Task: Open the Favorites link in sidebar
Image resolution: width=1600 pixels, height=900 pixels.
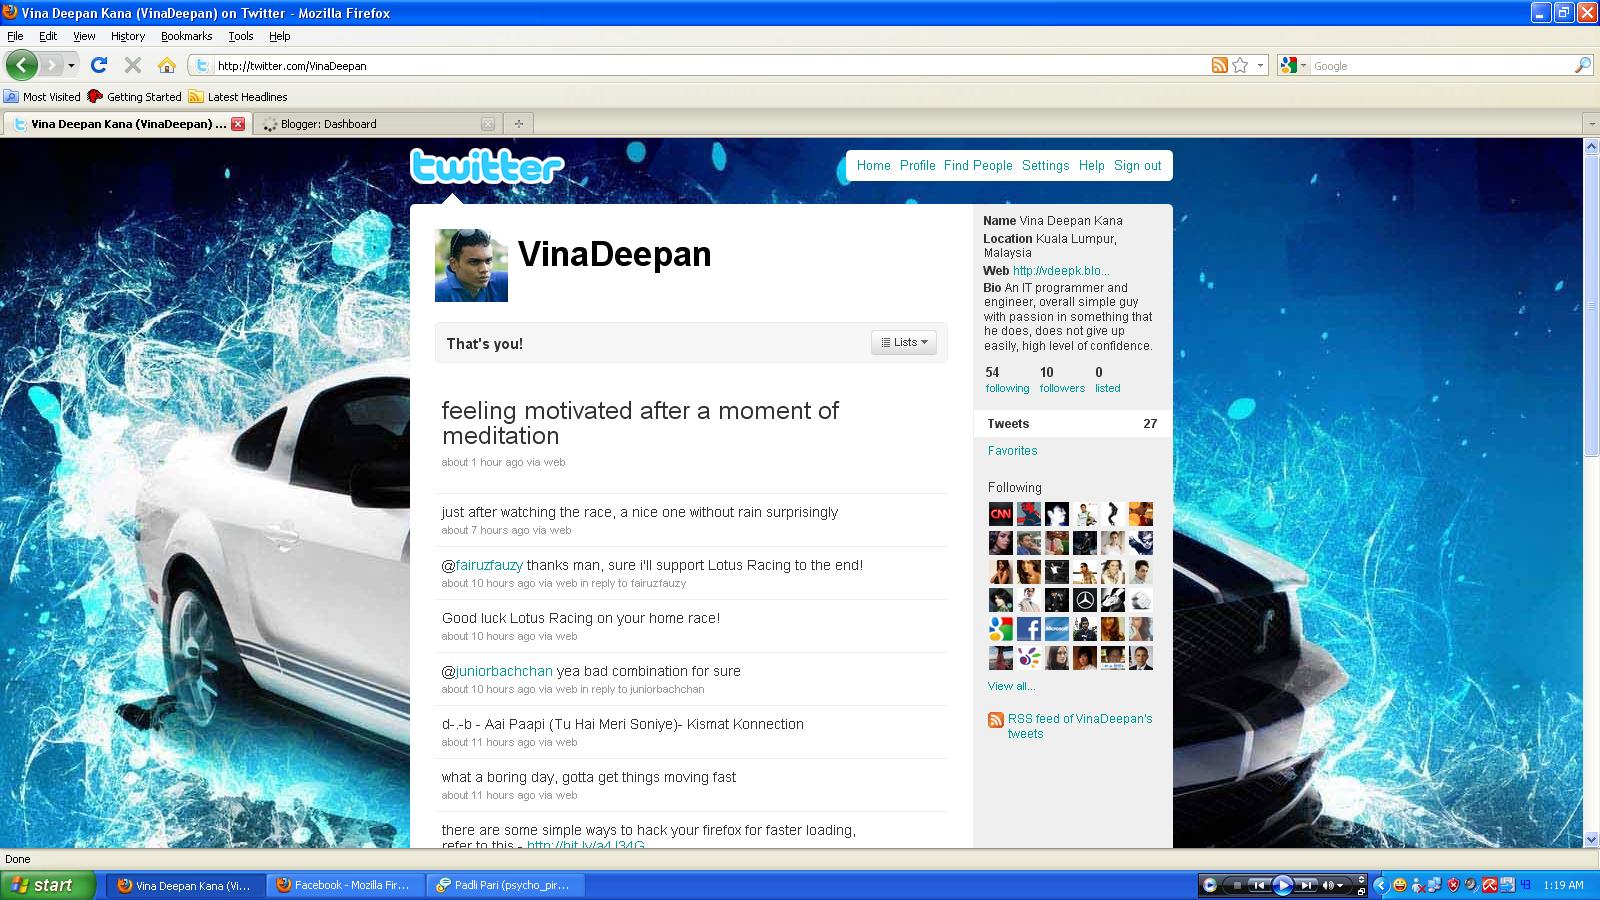Action: tap(1013, 451)
